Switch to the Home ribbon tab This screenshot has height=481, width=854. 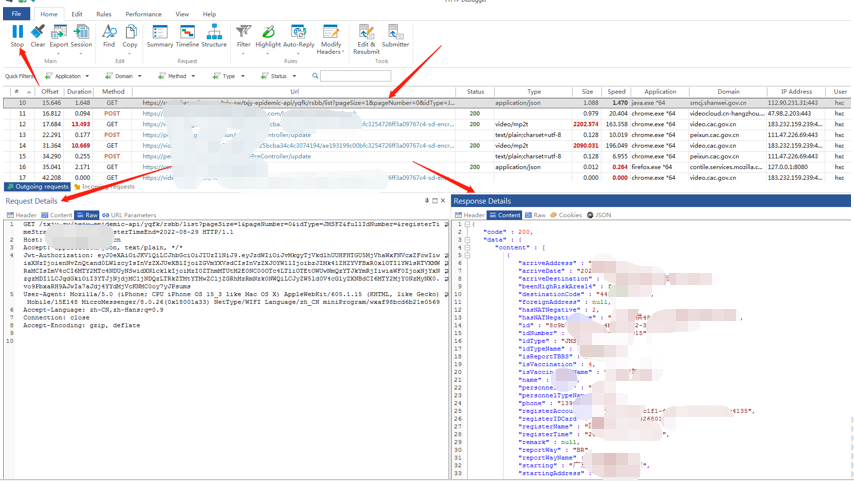(48, 14)
